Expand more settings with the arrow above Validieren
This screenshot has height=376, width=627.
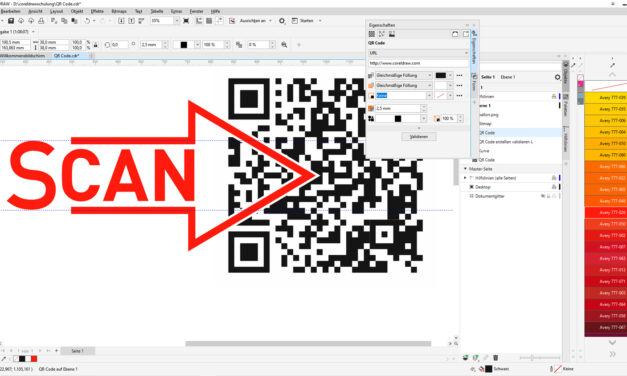419,128
